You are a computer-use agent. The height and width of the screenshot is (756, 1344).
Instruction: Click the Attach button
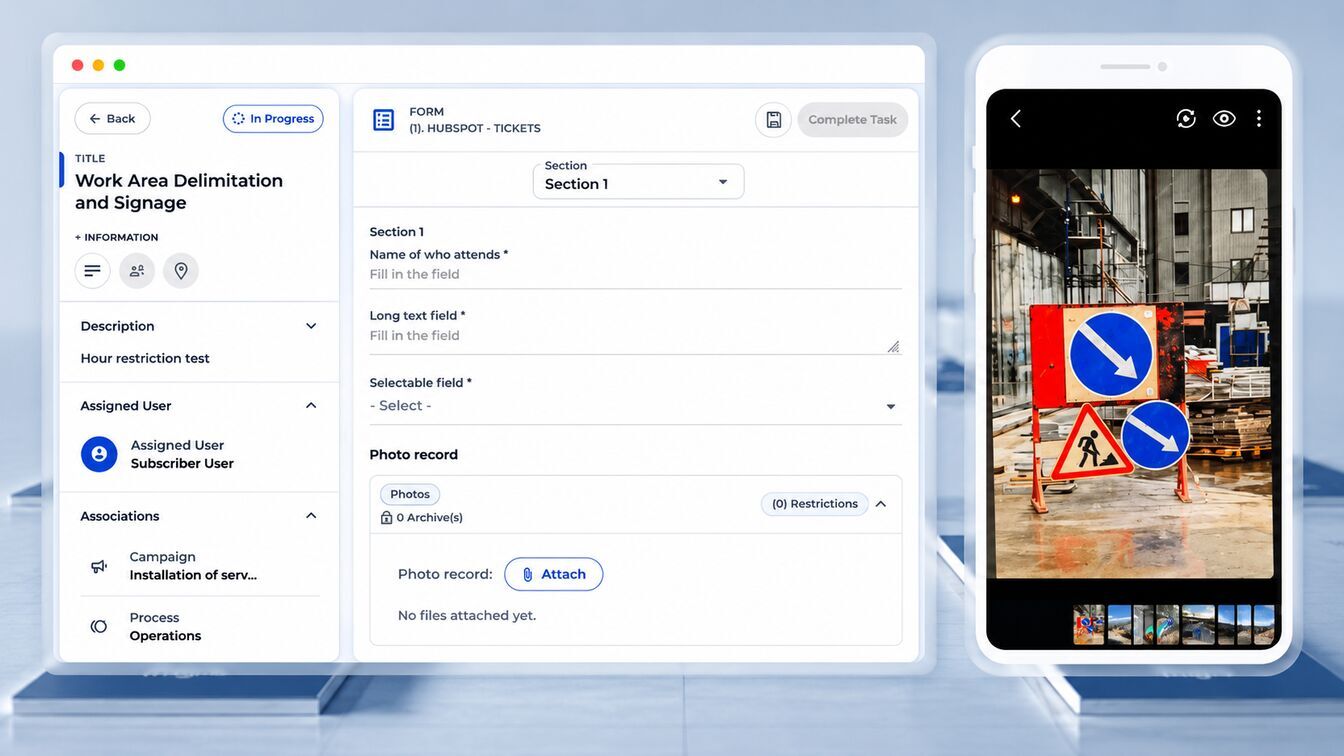coord(554,574)
